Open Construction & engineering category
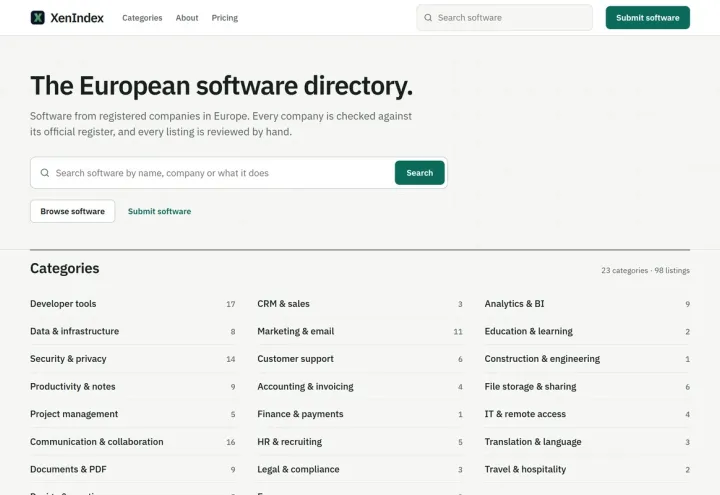Screen dimensions: 720x495 coord(587,359)
